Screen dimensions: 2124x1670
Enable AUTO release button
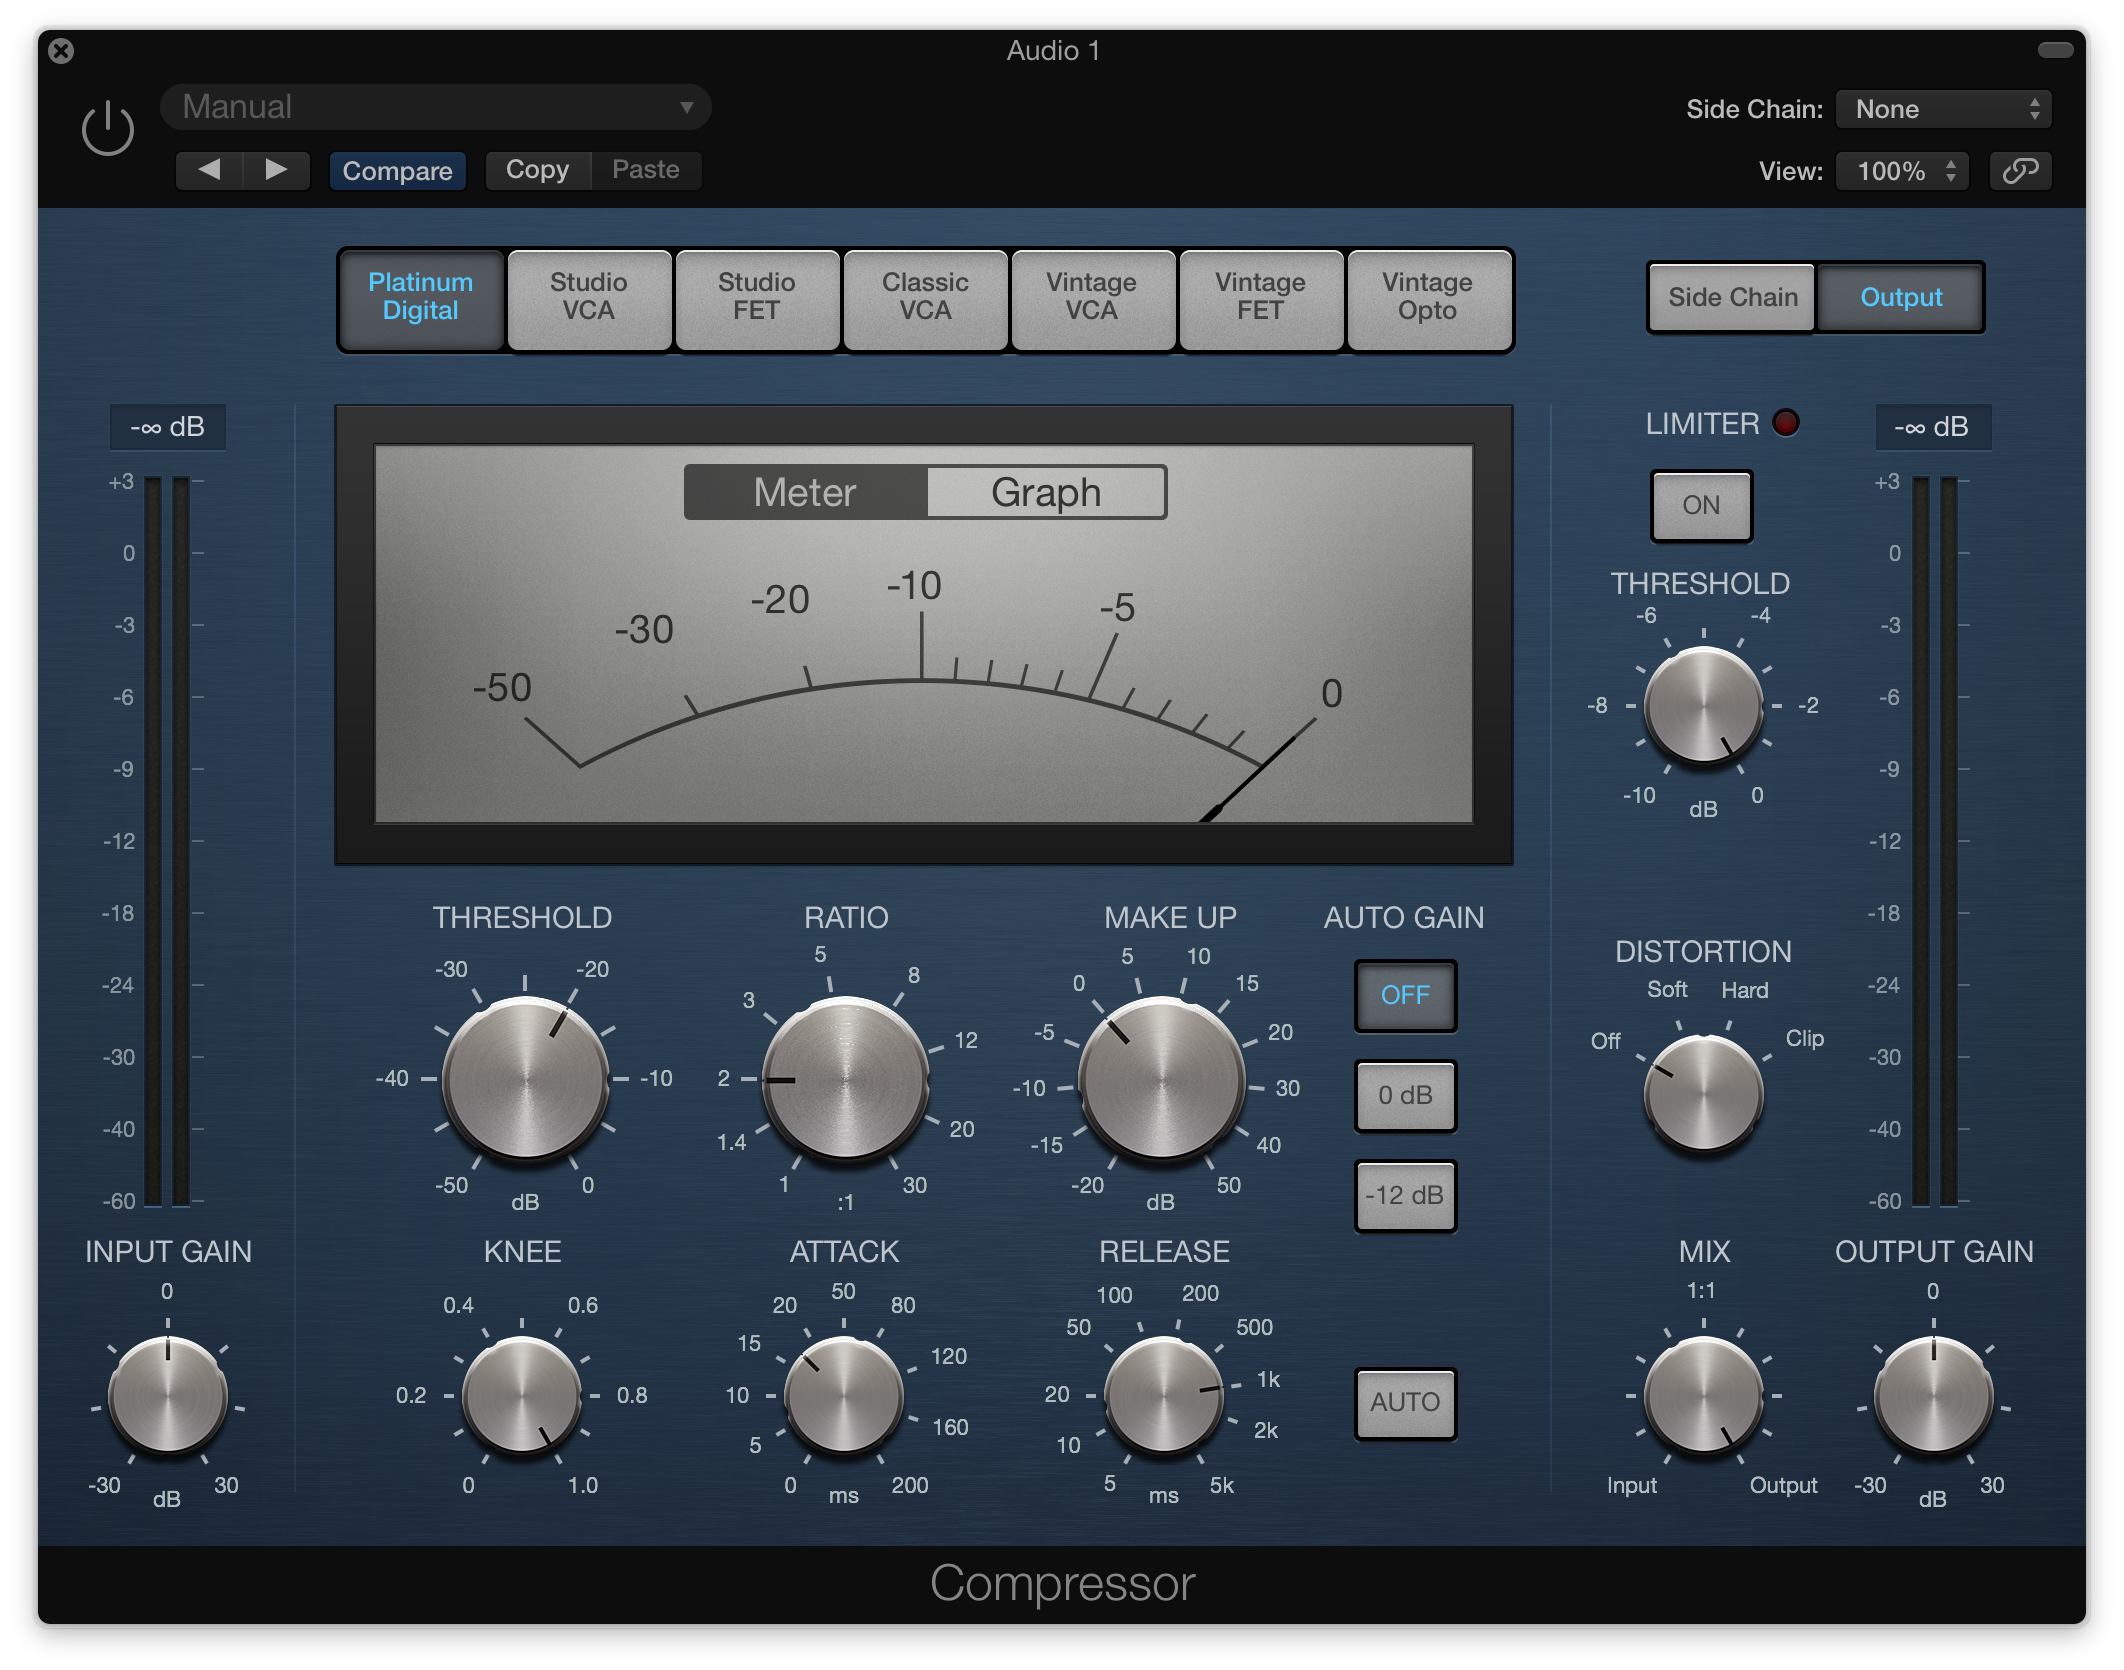1404,1402
